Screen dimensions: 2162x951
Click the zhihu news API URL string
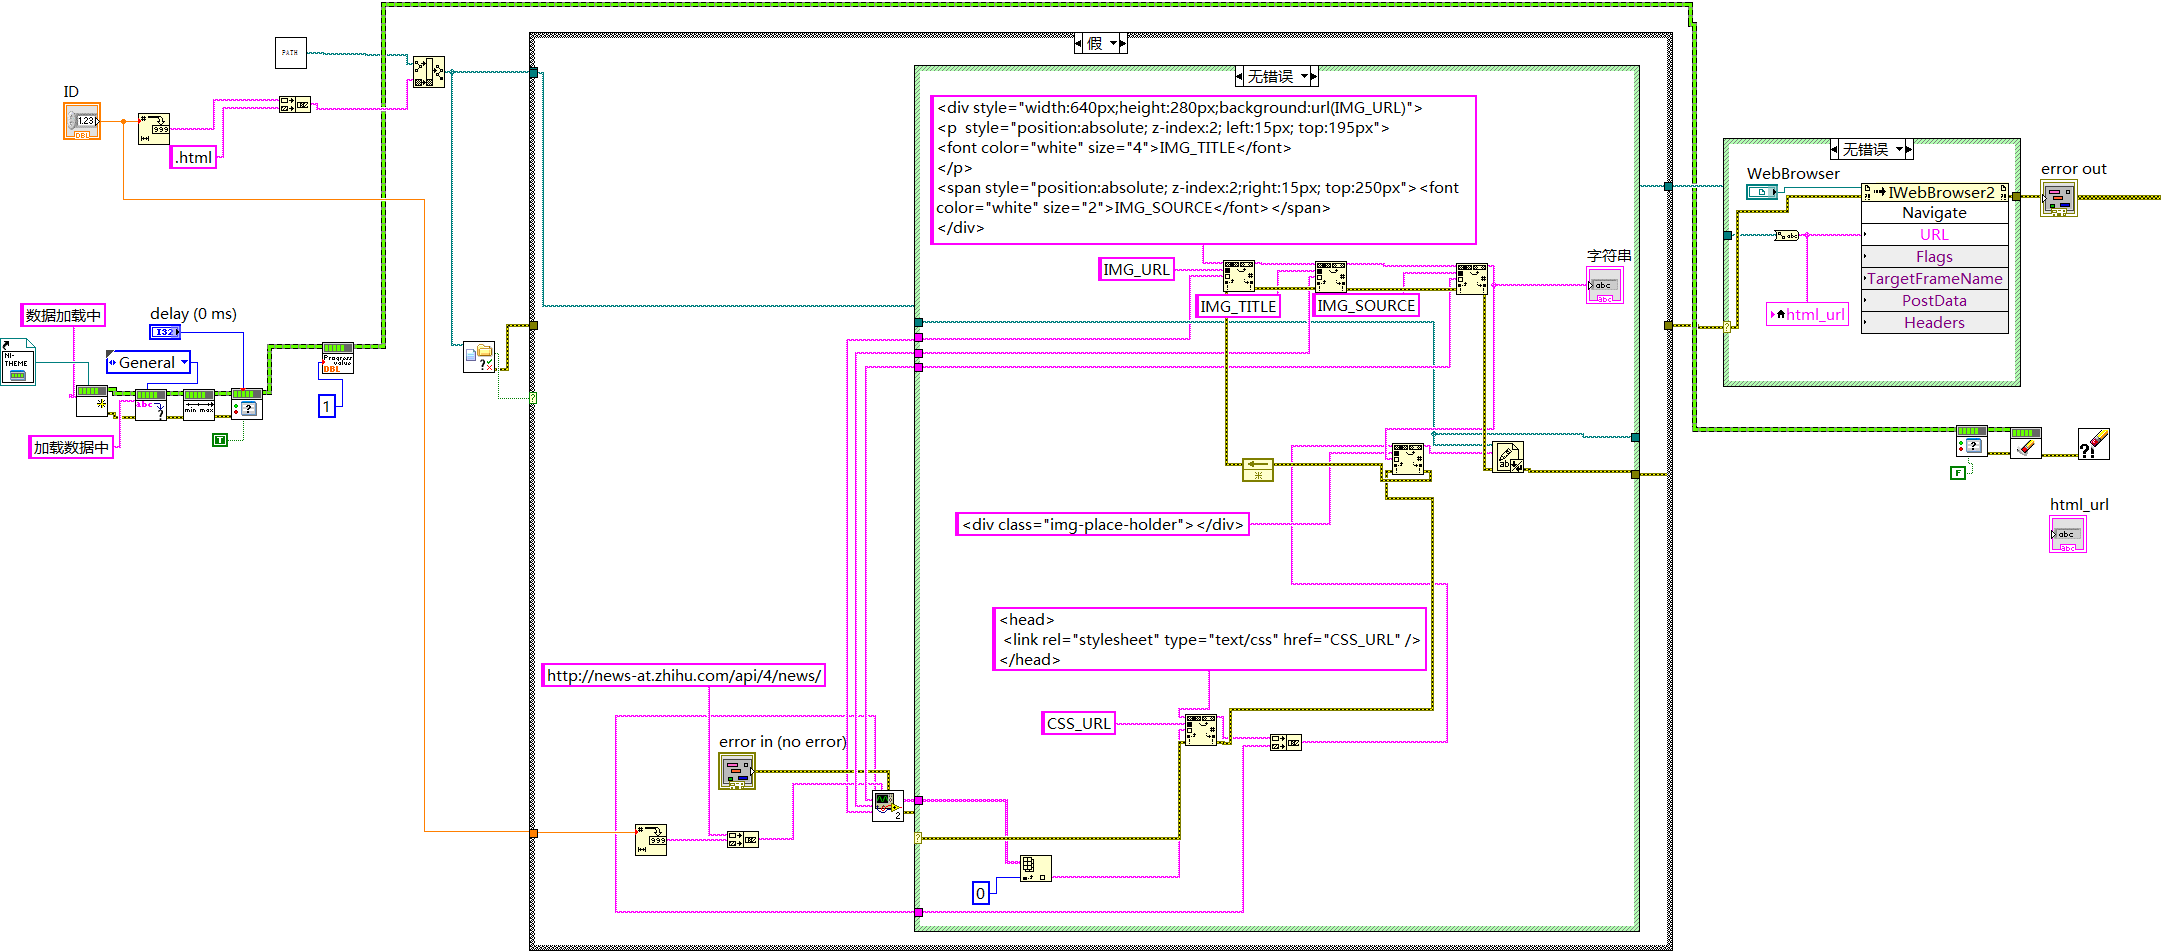[x=684, y=675]
